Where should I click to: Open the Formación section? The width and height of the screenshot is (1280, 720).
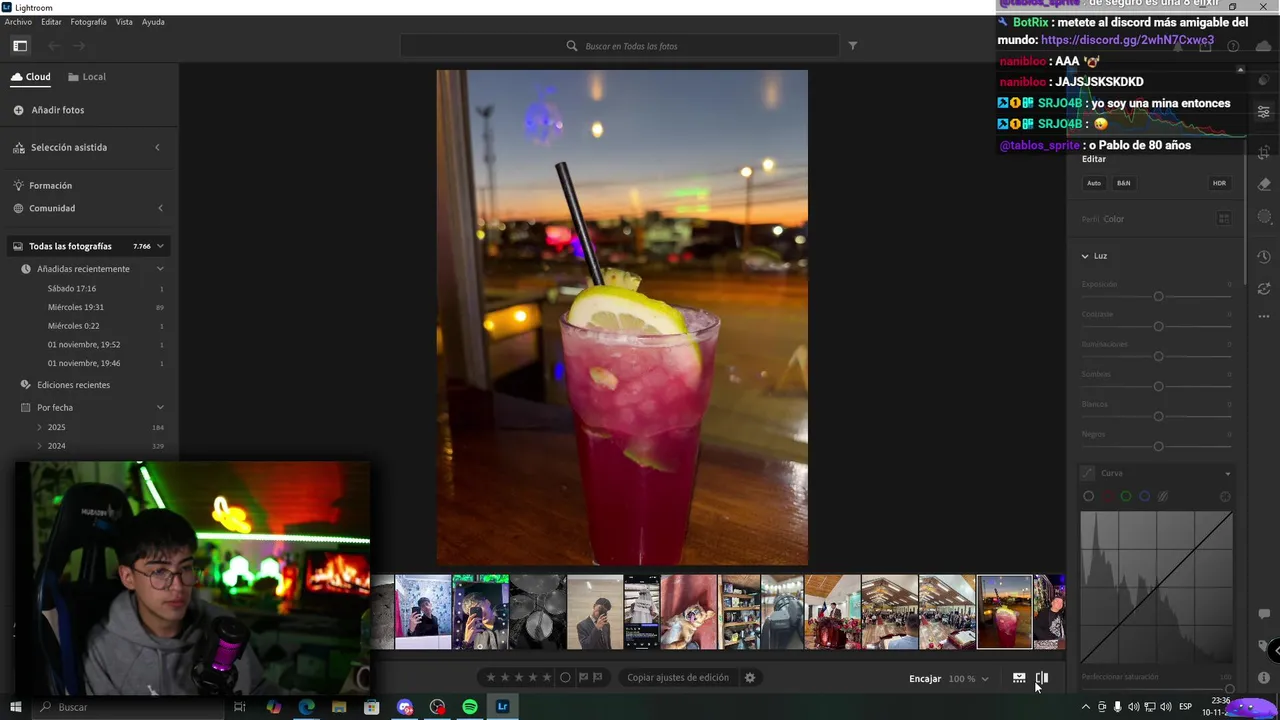(x=50, y=185)
